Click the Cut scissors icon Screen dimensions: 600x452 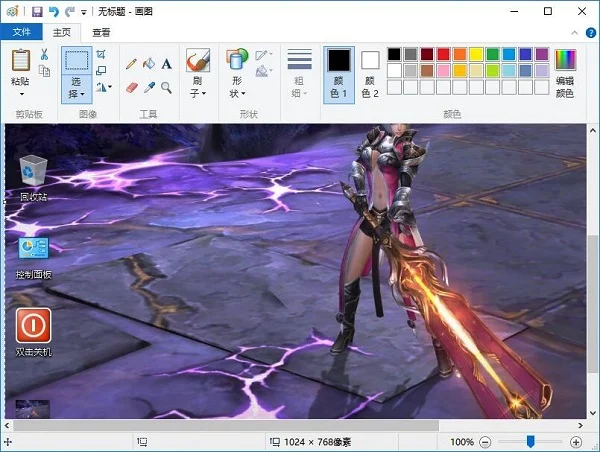pyautogui.click(x=44, y=54)
